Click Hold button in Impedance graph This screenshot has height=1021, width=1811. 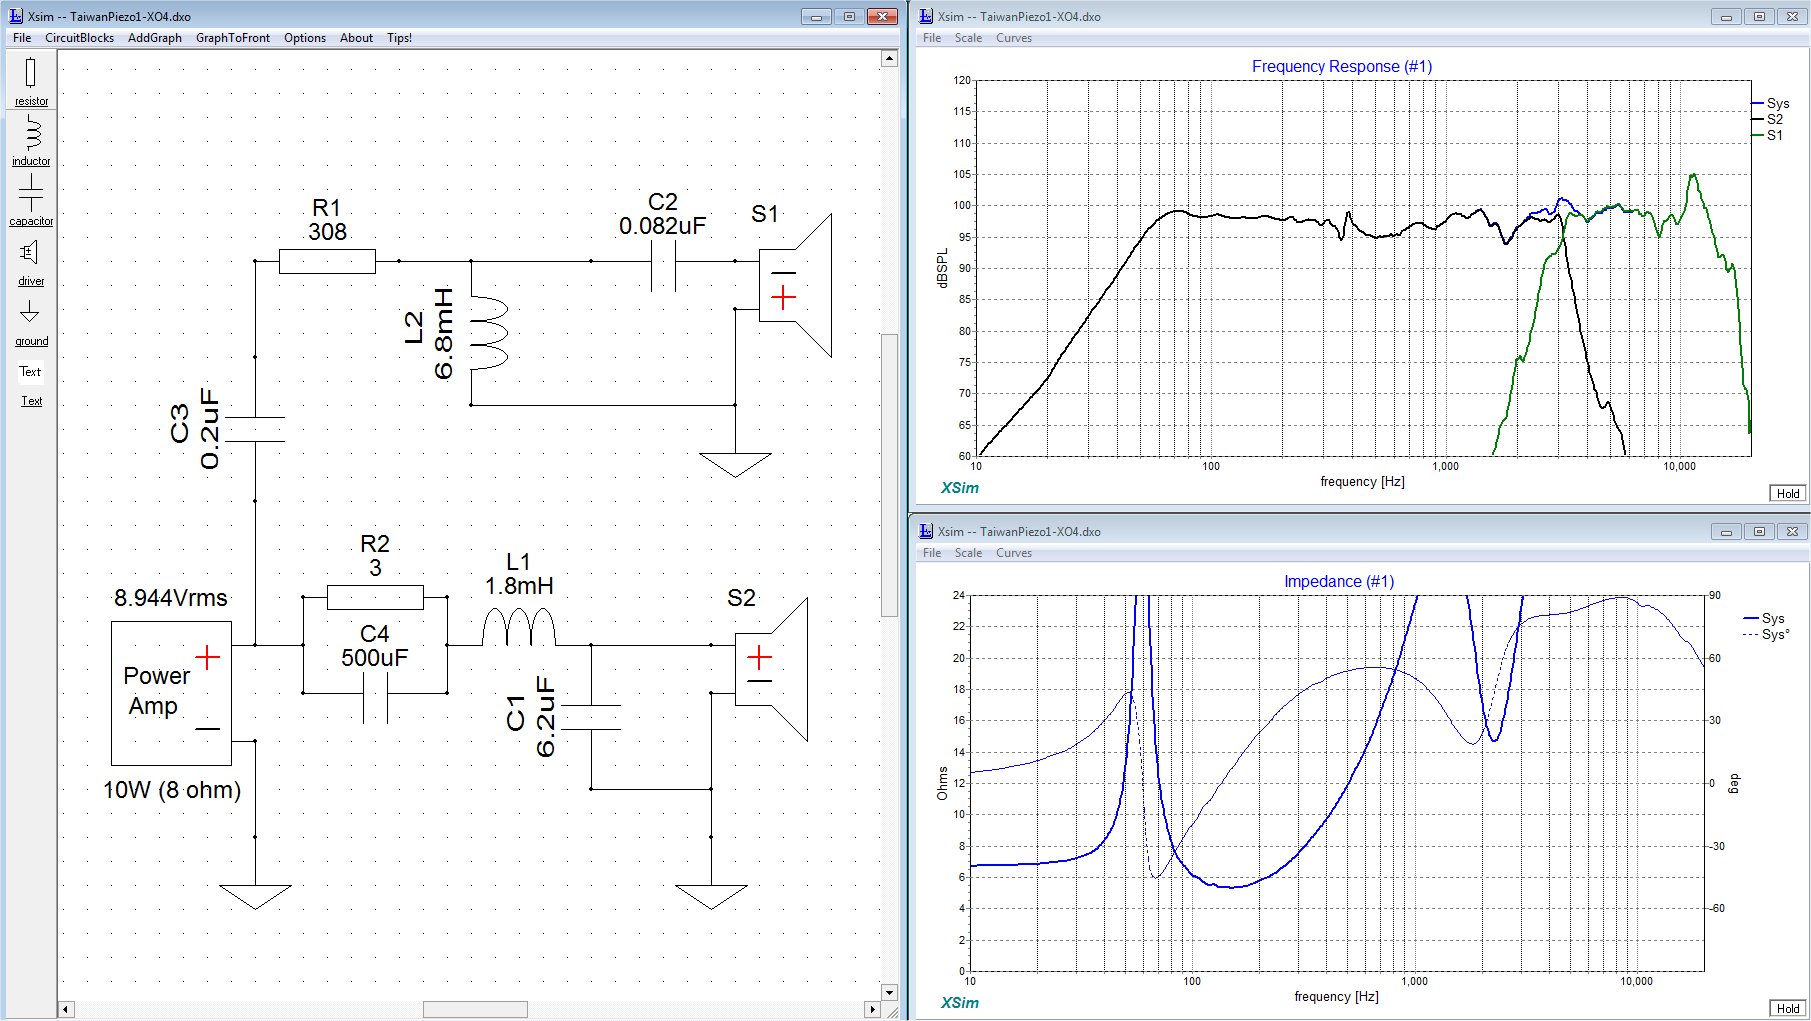pyautogui.click(x=1788, y=1008)
